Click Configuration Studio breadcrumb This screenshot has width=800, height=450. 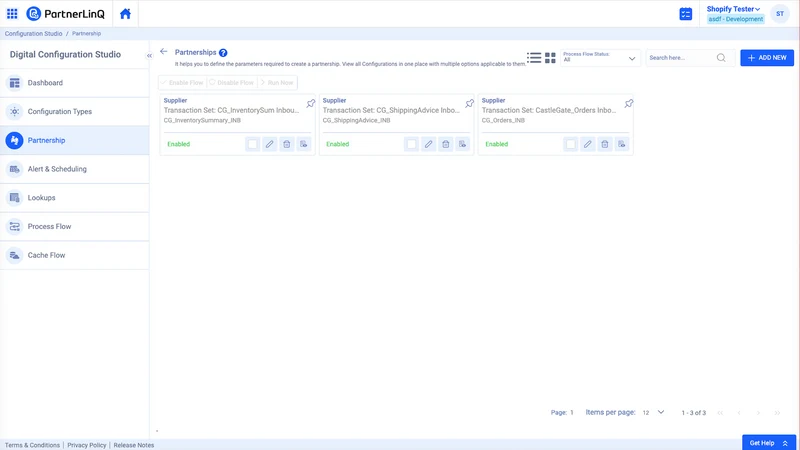click(34, 34)
